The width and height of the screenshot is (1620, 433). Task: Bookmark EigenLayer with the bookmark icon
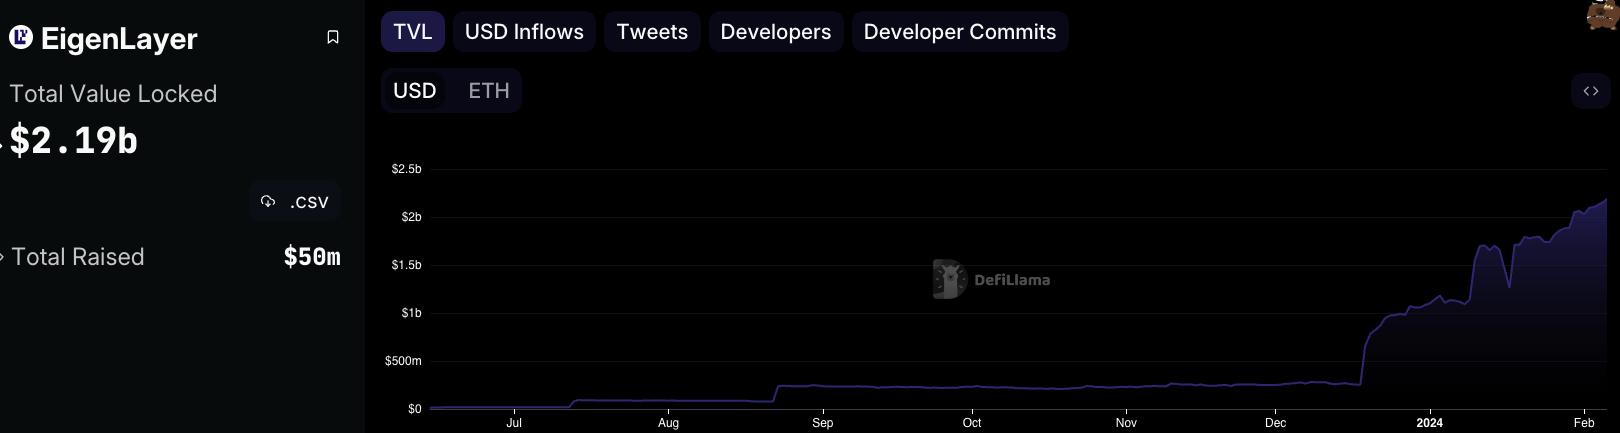[333, 37]
